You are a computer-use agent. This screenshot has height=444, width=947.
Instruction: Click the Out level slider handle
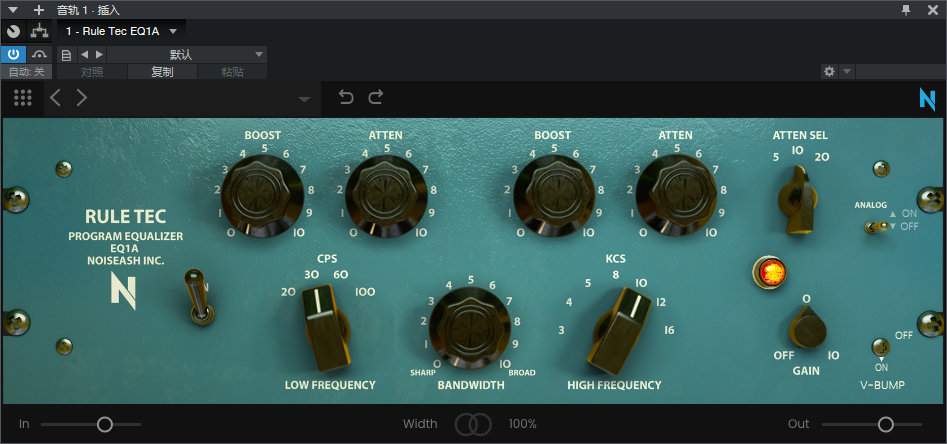pos(885,424)
